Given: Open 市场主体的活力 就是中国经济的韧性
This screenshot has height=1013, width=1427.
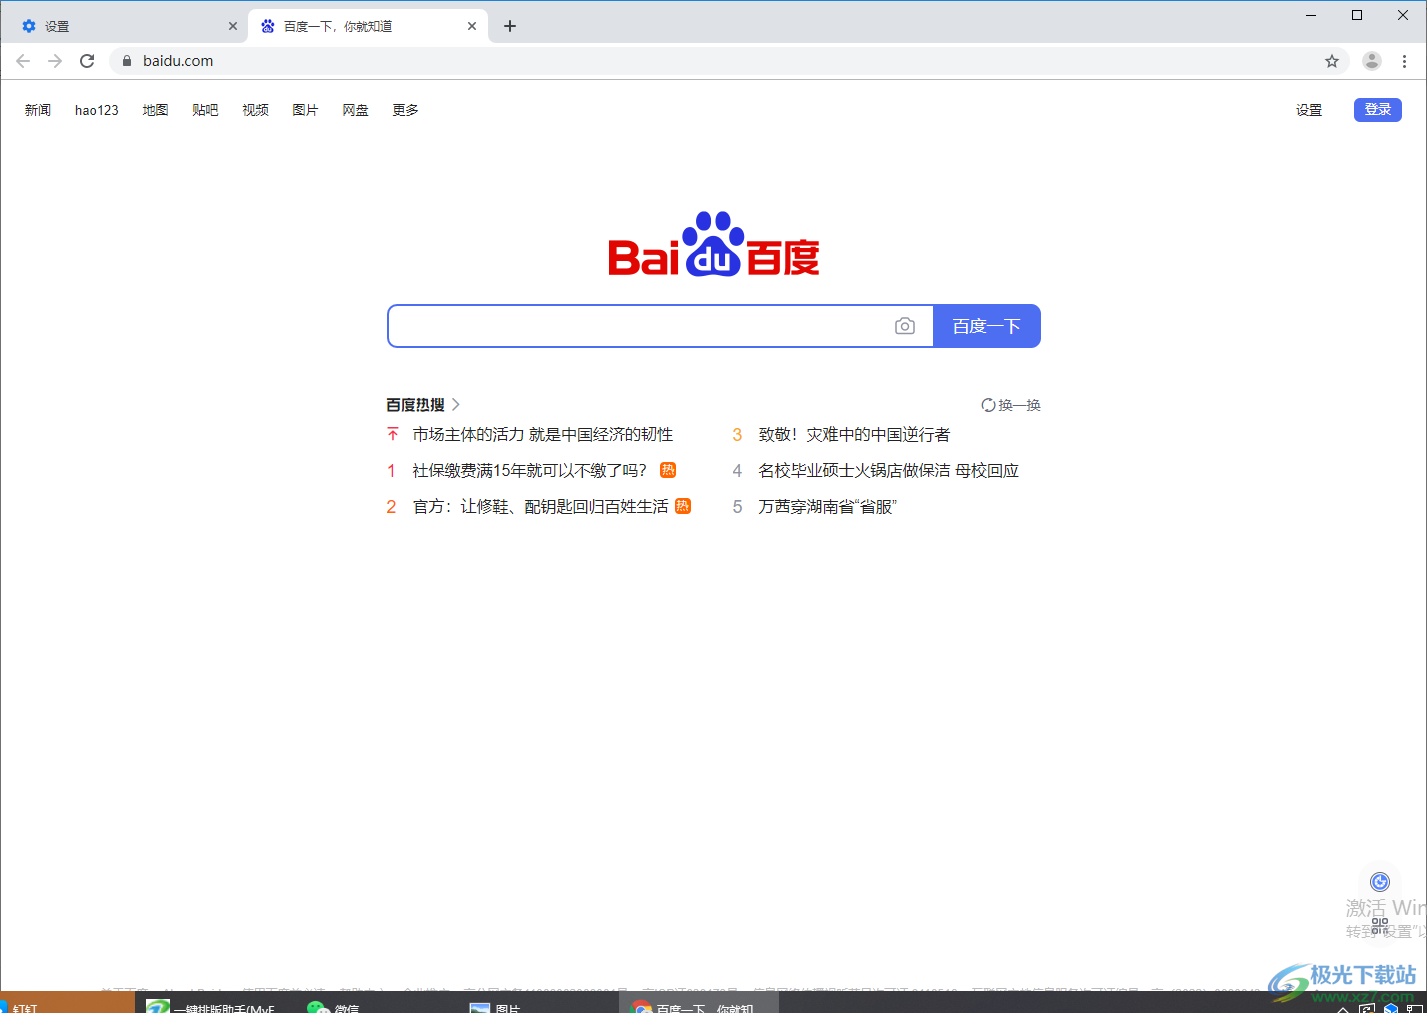Looking at the screenshot, I should [543, 434].
